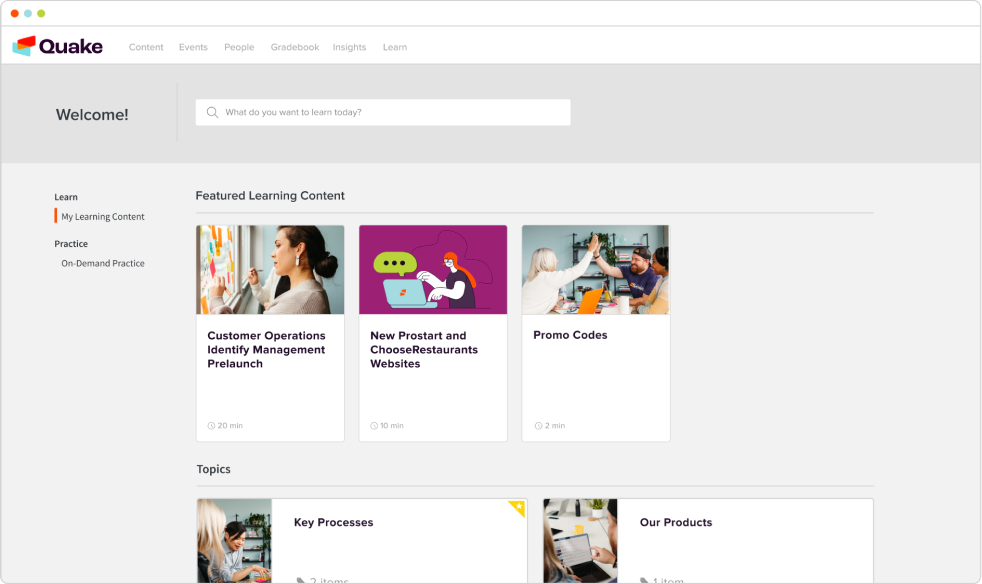This screenshot has width=982, height=584.
Task: Click the clock icon beside 2 min
Action: point(538,425)
